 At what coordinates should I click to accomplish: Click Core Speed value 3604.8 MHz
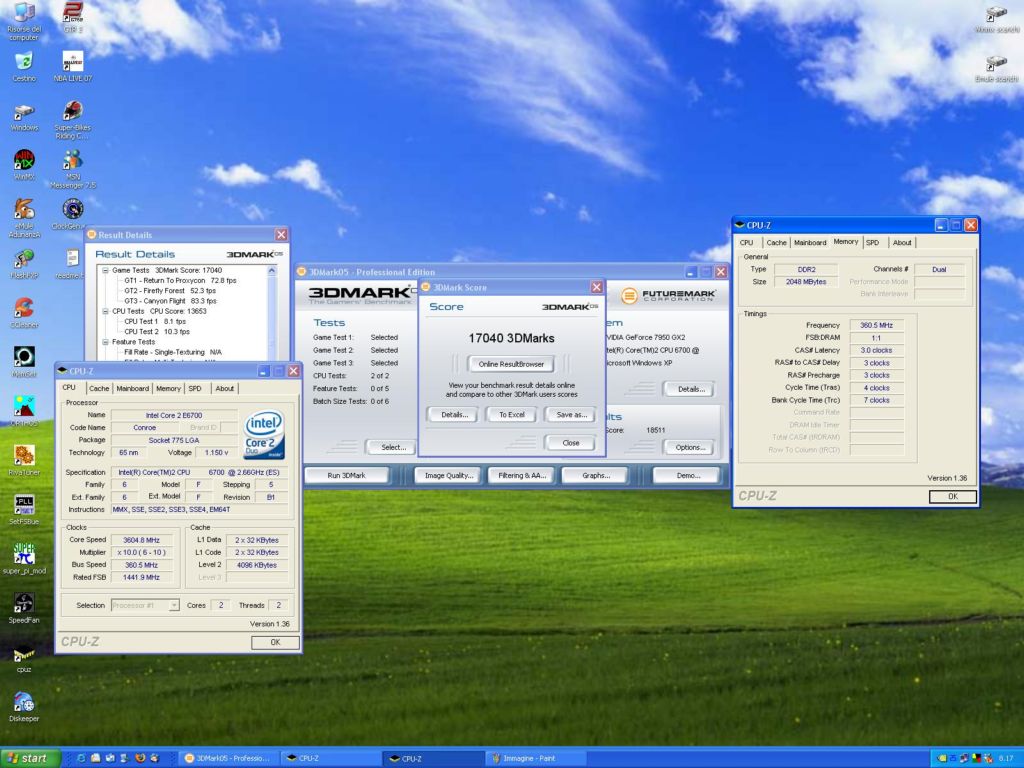141,540
